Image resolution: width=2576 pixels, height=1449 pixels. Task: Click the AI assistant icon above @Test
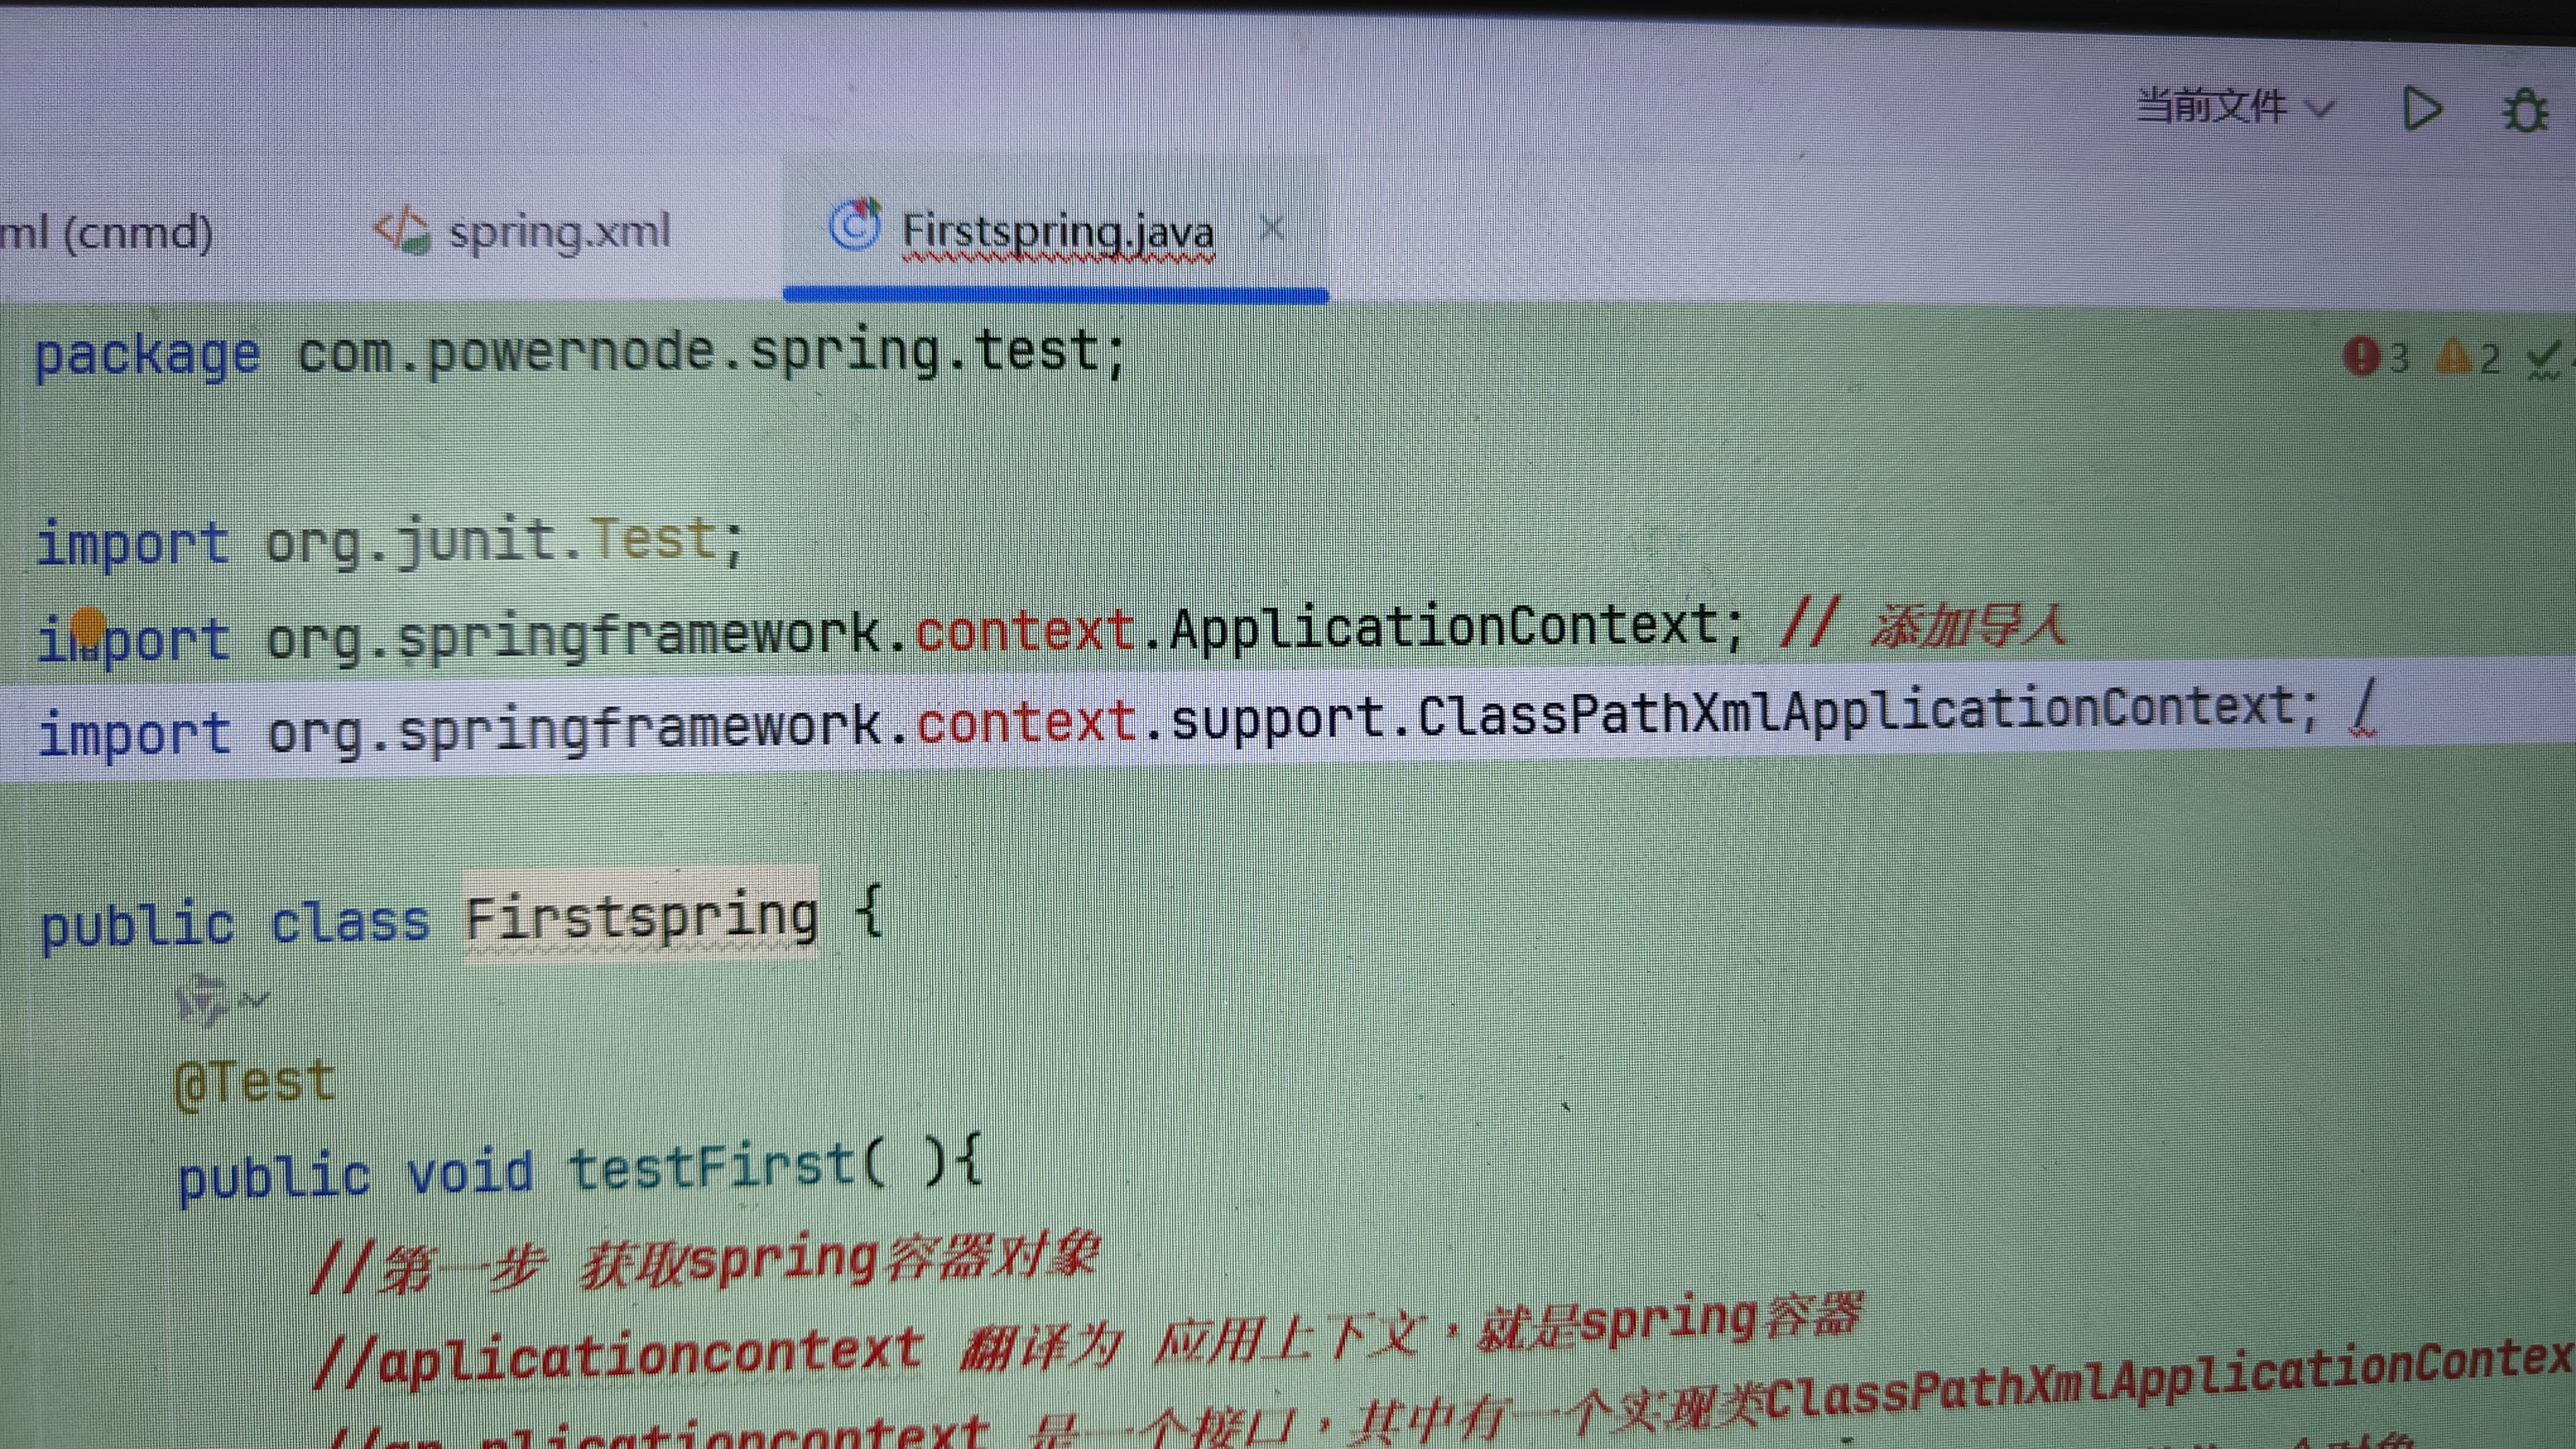point(203,999)
